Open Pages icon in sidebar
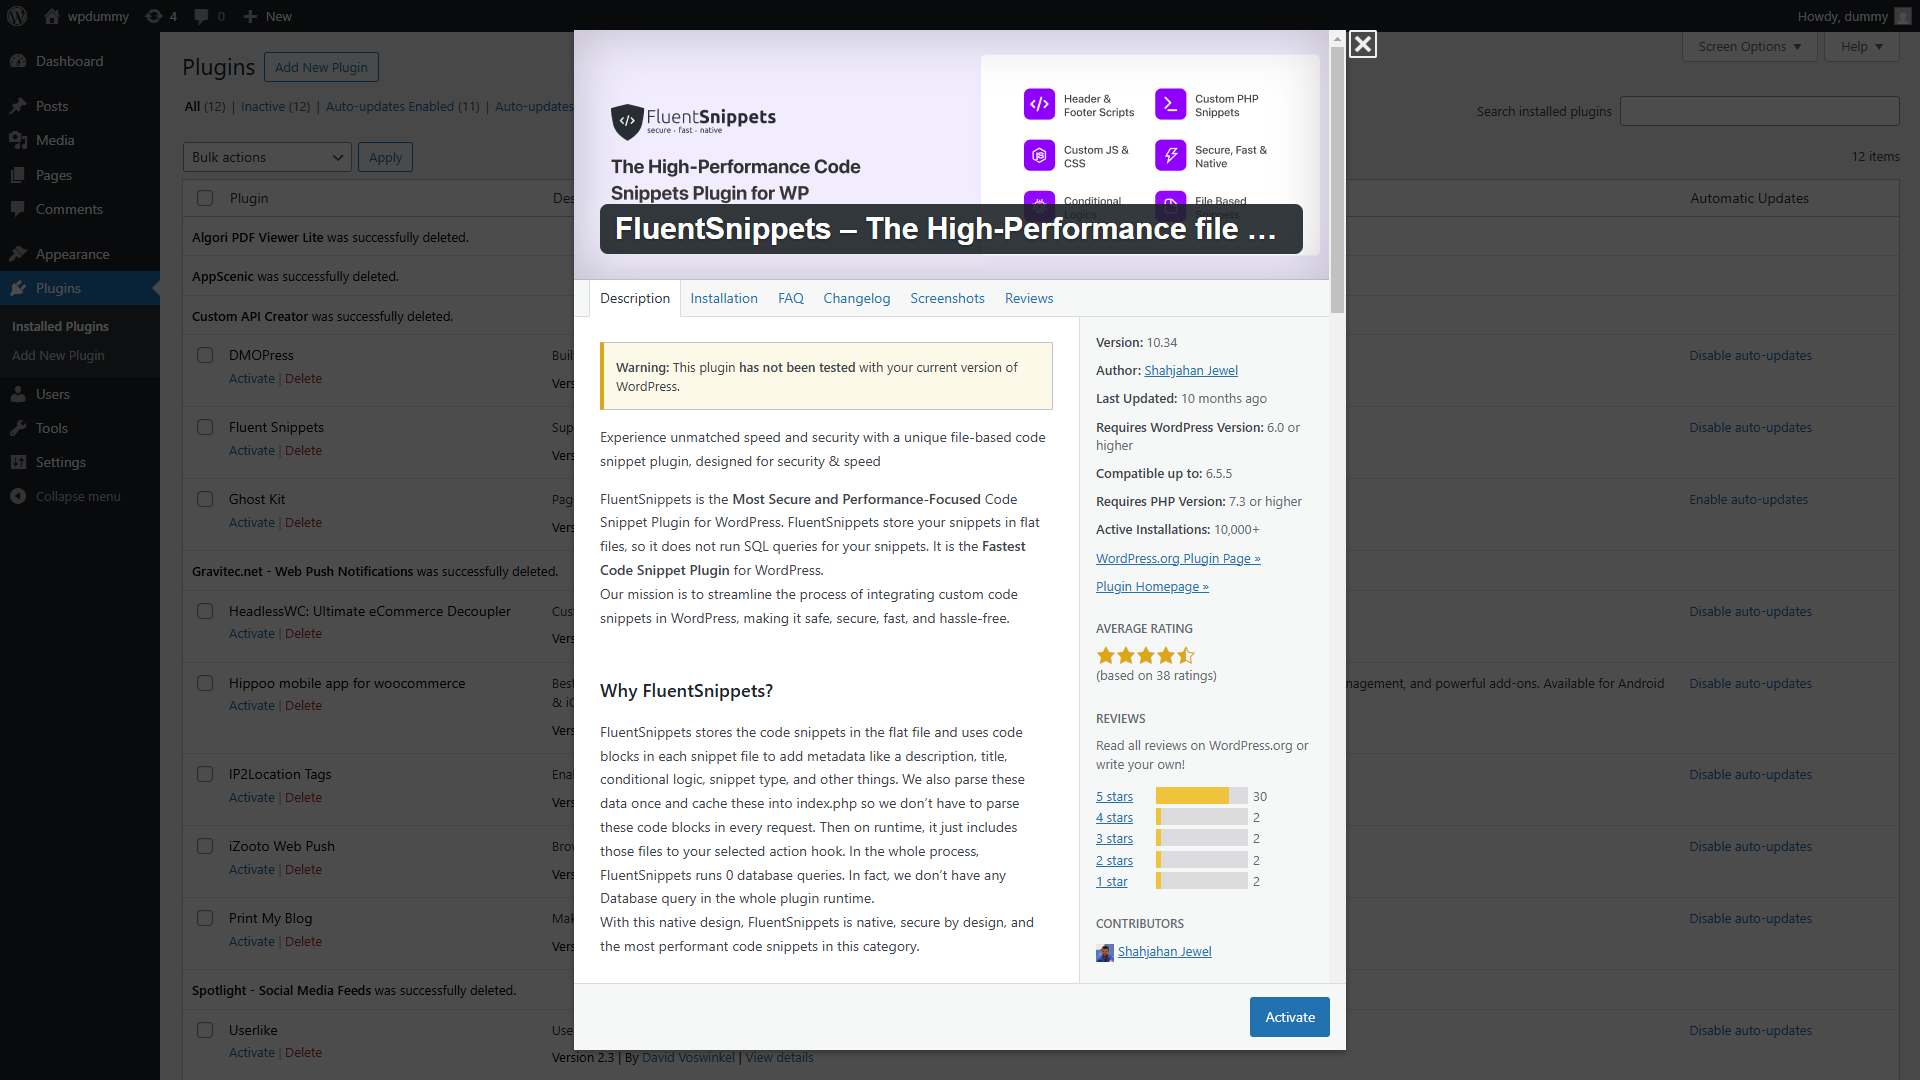This screenshot has height=1080, width=1920. 18,175
